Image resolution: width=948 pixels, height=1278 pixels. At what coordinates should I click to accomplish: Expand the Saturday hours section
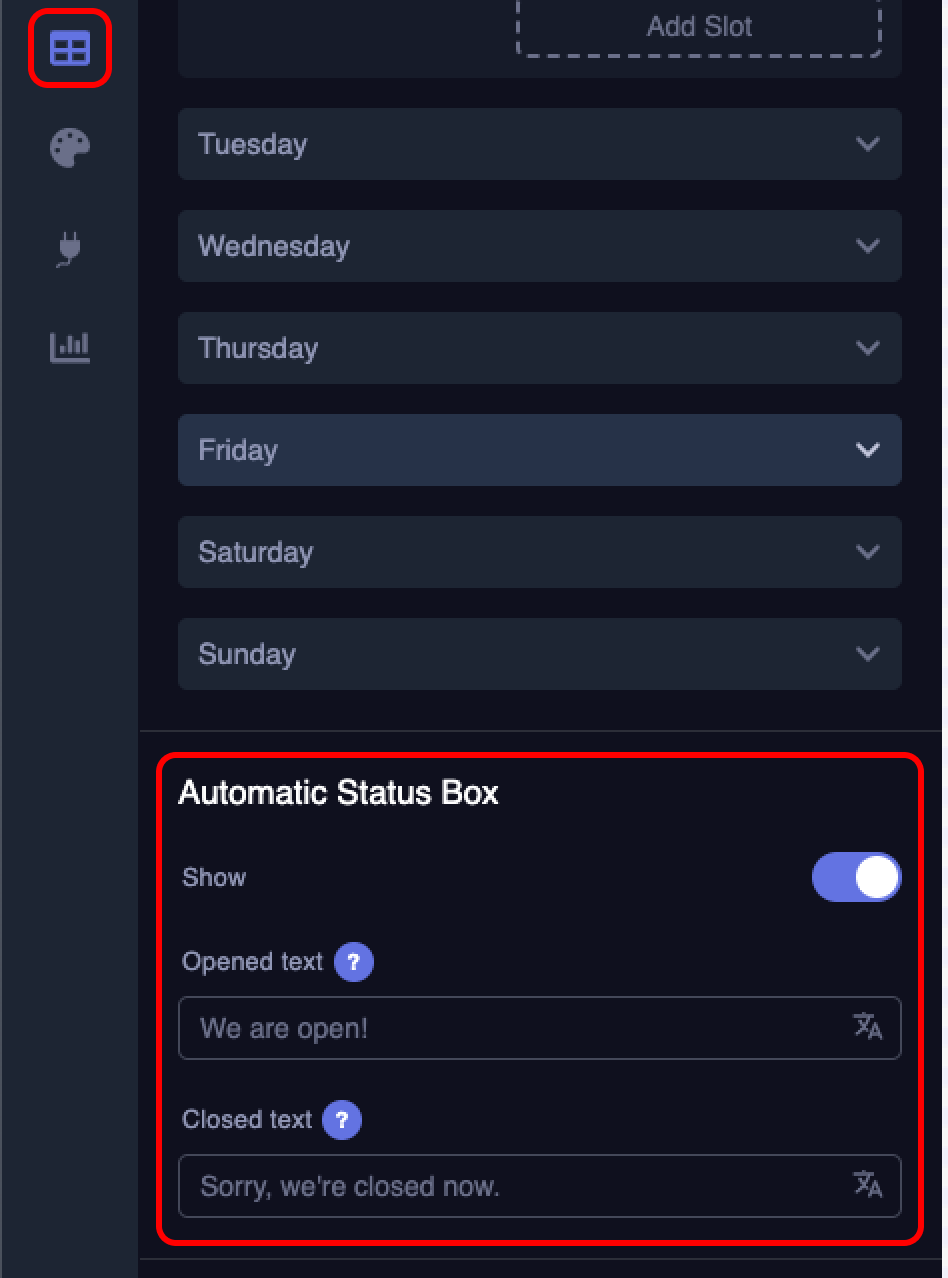click(x=540, y=552)
